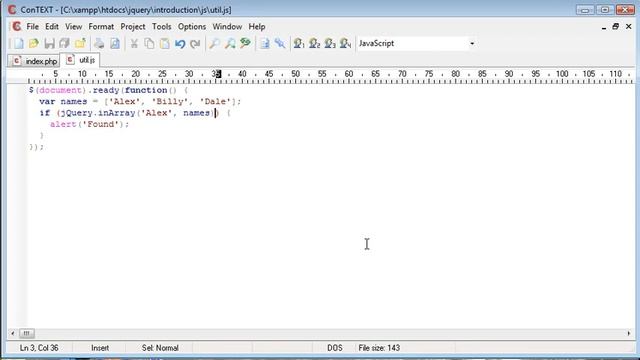Open Find with the magnifier icon
Image resolution: width=640 pixels, height=360 pixels.
pos(214,43)
